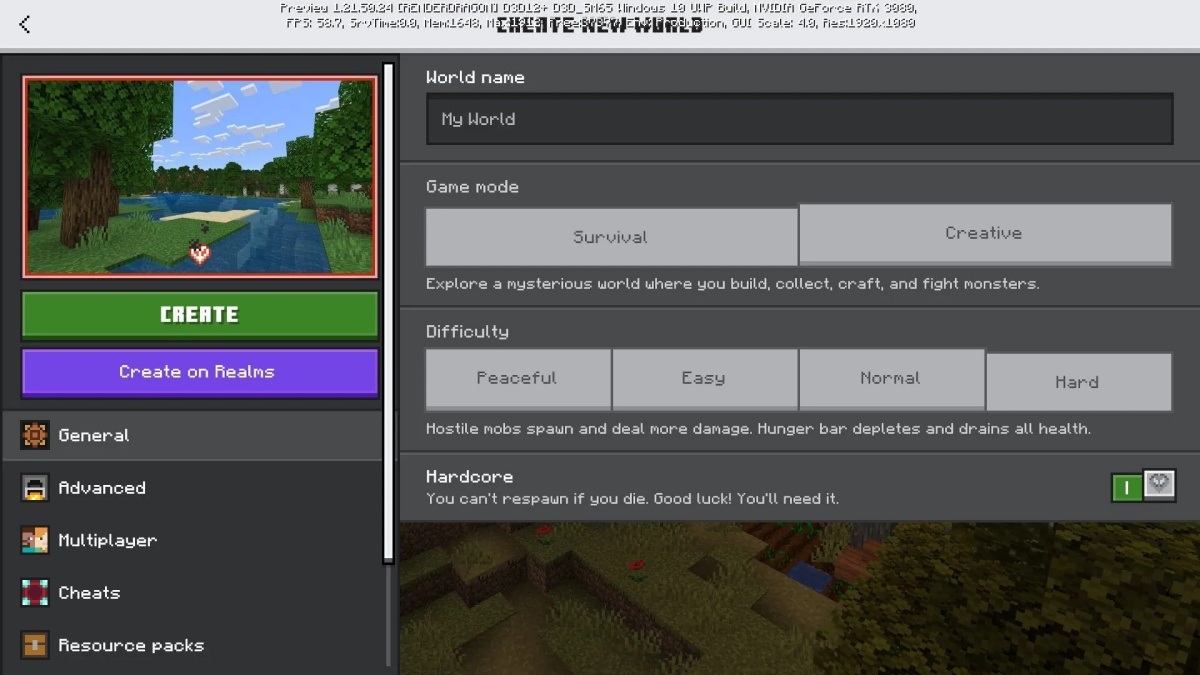Select Survival game mode

click(610, 236)
